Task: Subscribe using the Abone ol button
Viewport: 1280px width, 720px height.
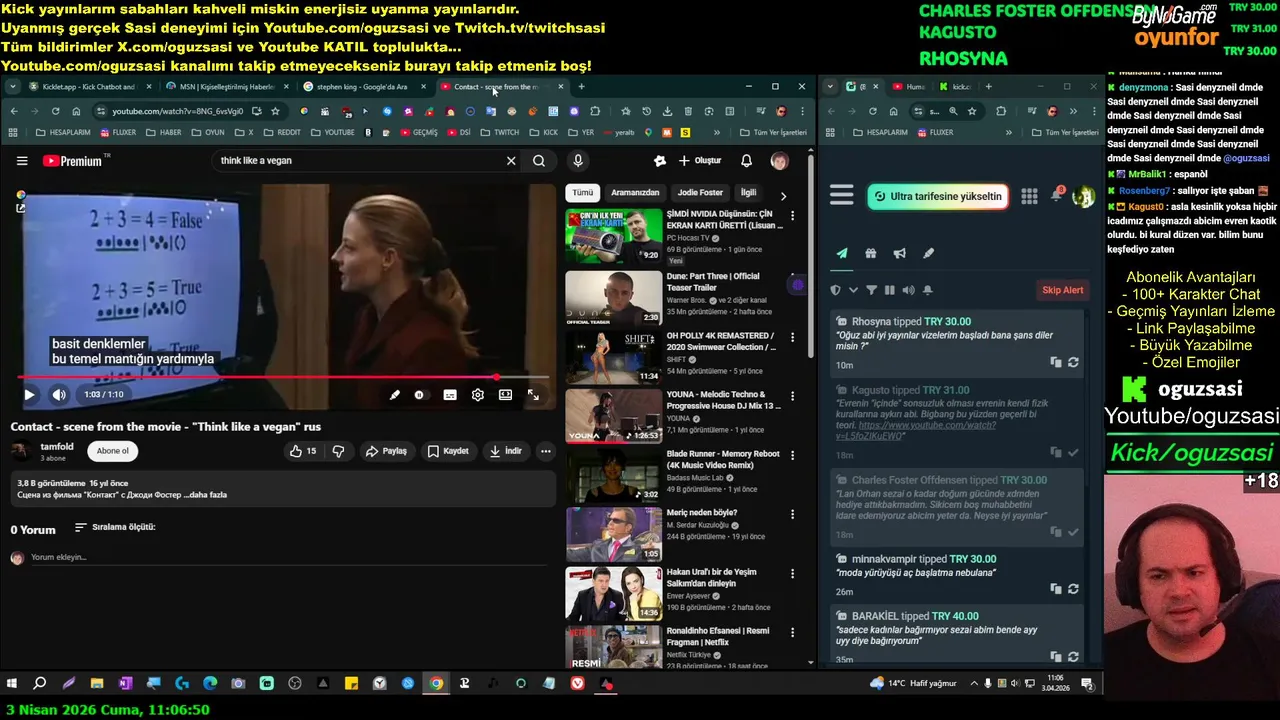Action: (112, 451)
